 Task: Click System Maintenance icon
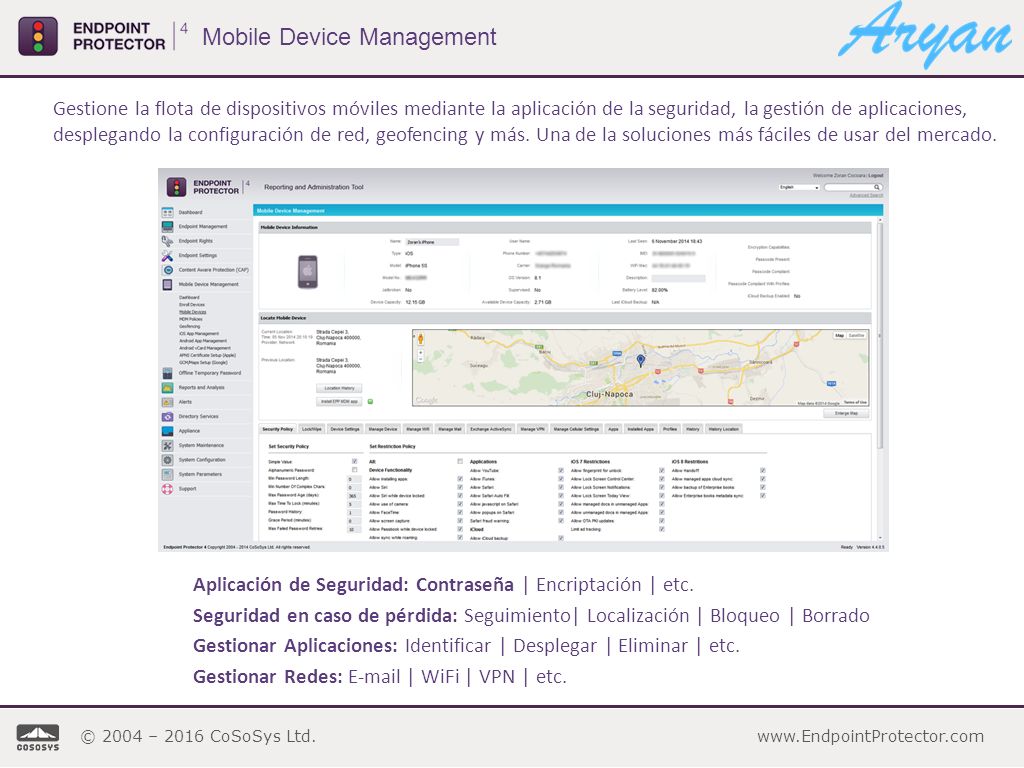[167, 445]
